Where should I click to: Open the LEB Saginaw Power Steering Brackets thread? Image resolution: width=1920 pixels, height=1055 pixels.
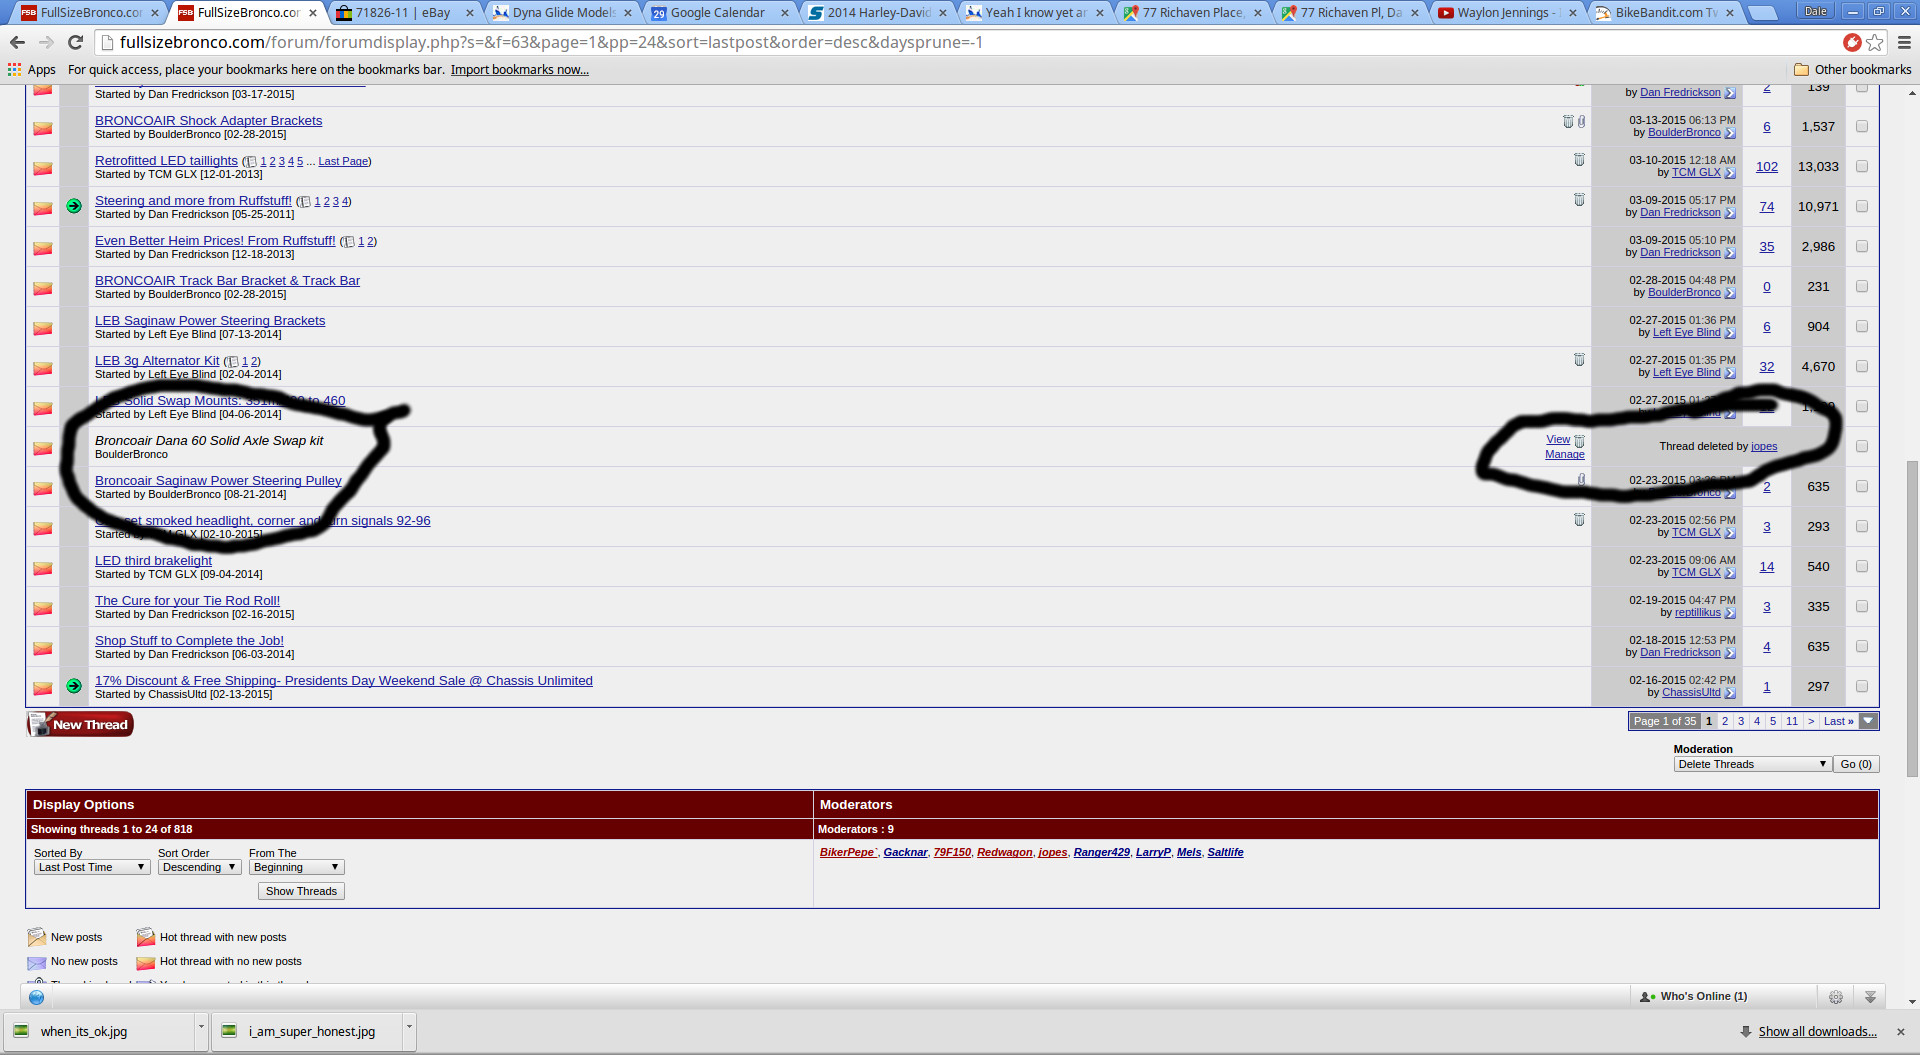pos(210,320)
